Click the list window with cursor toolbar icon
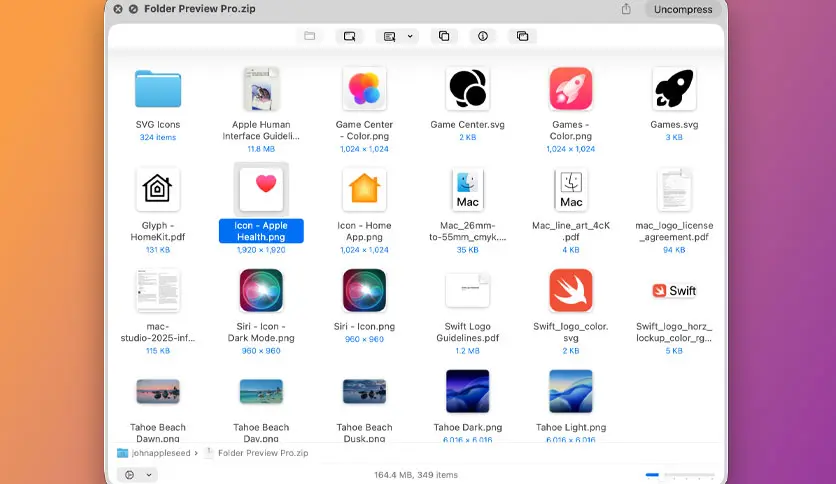 (x=390, y=36)
